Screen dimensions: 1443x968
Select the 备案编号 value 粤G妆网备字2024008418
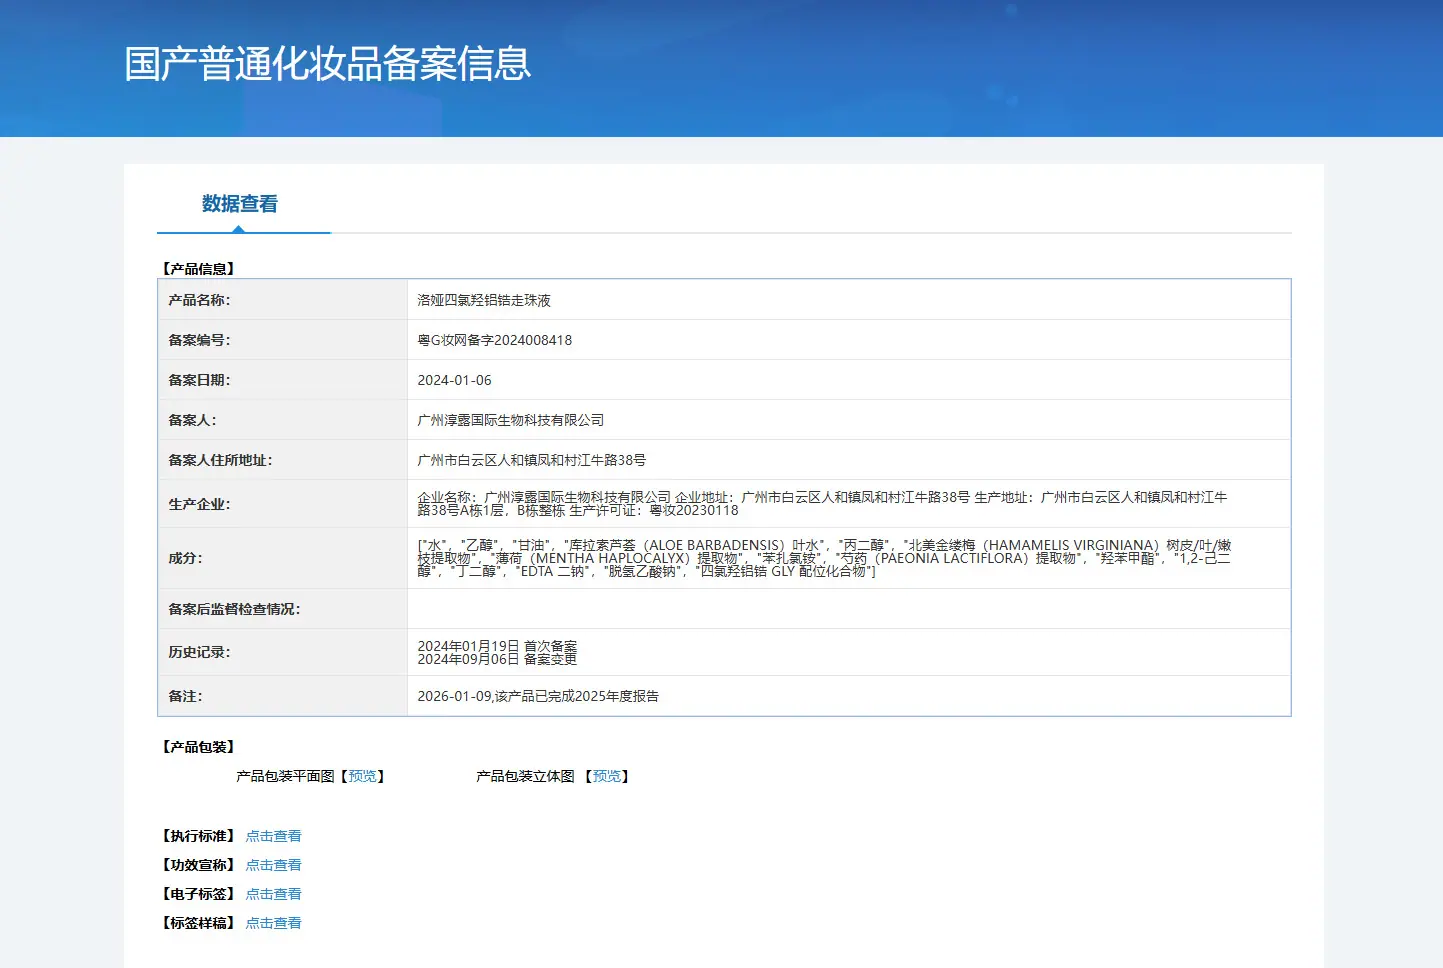pyautogui.click(x=495, y=340)
